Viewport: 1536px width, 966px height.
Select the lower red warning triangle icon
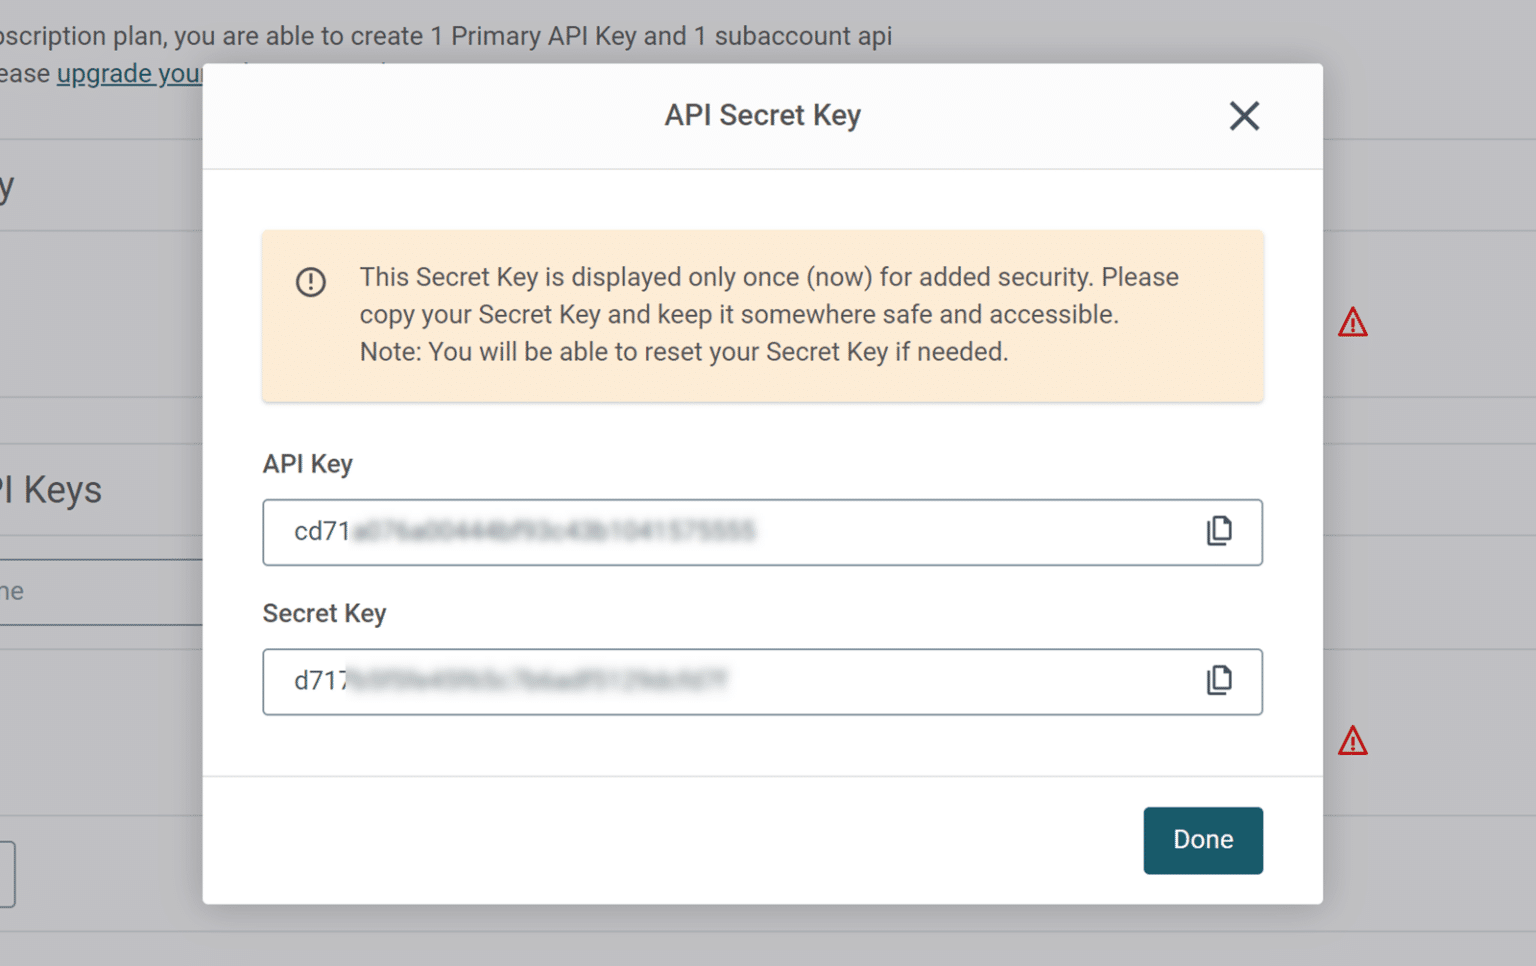1352,741
